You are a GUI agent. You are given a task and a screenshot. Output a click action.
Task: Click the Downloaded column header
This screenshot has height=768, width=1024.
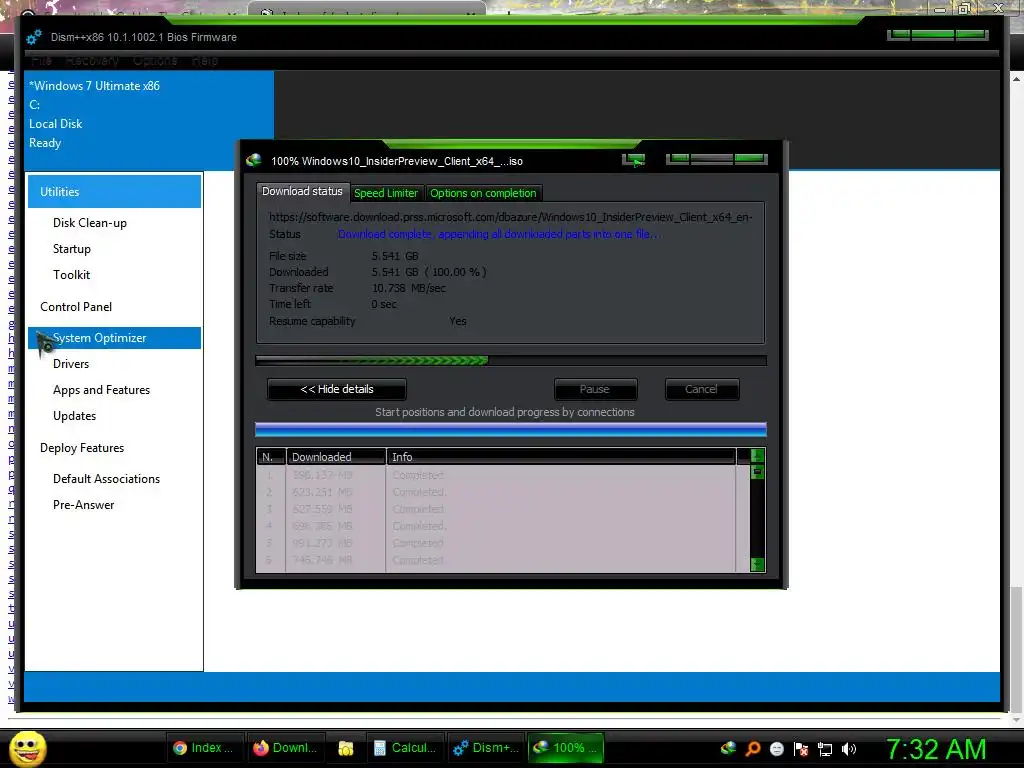[336, 456]
